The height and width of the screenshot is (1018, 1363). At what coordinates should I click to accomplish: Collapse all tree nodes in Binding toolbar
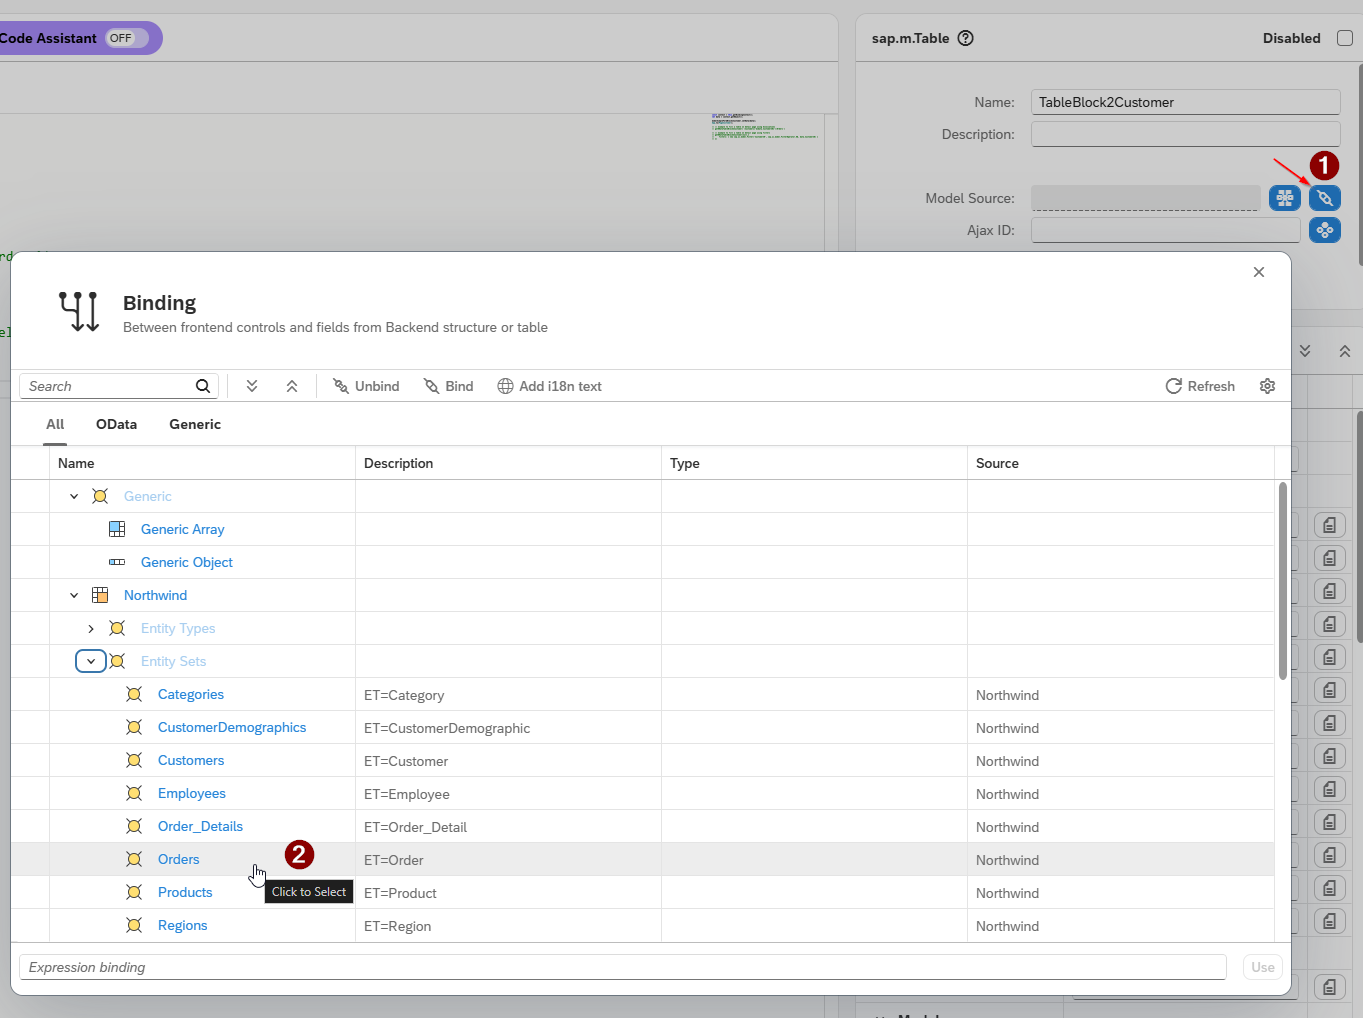[x=292, y=386]
